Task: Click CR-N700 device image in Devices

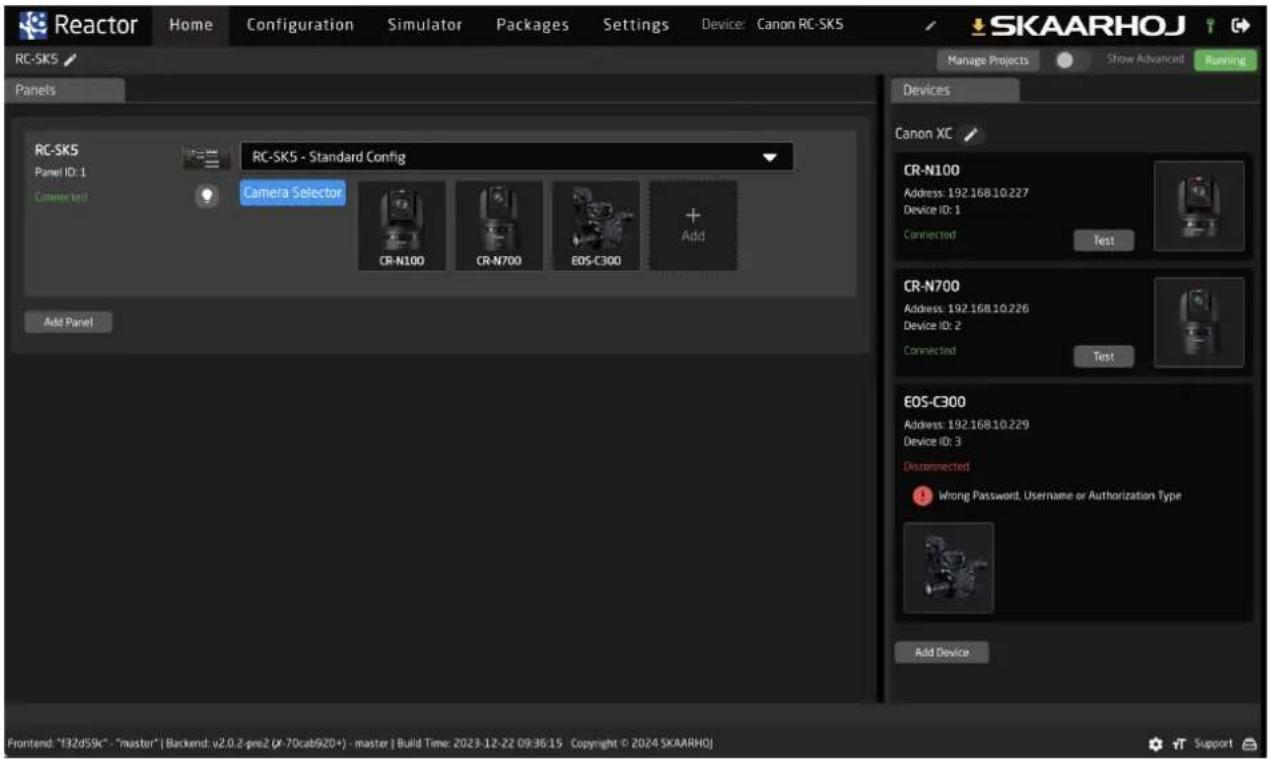Action: [1199, 322]
